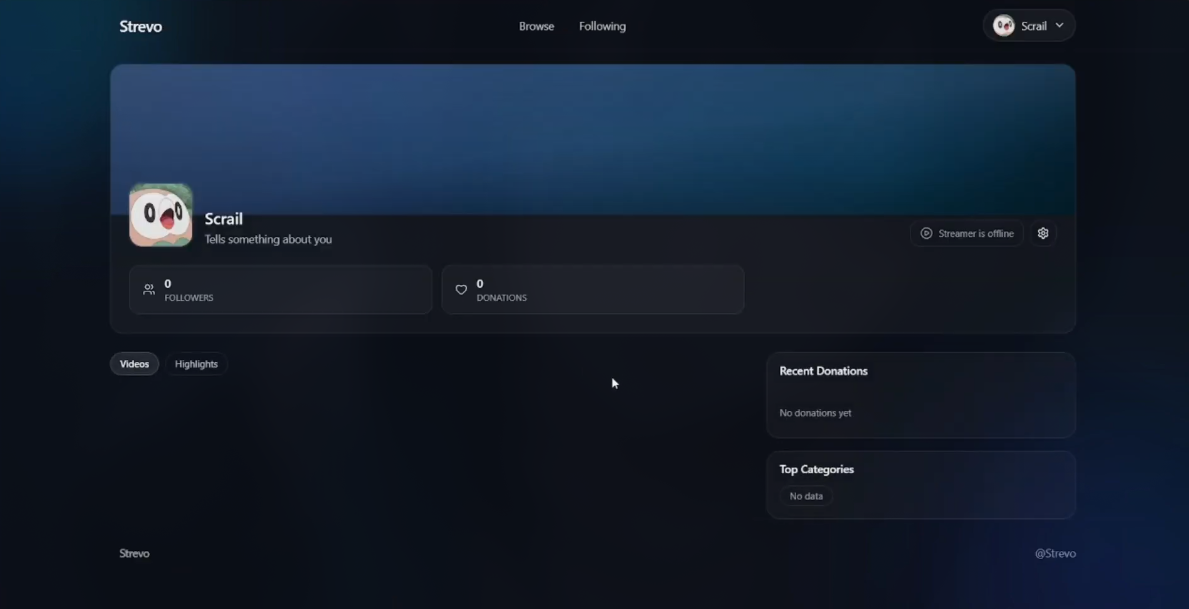The image size is (1189, 609).
Task: Click the play icon beside offline status
Action: click(926, 233)
